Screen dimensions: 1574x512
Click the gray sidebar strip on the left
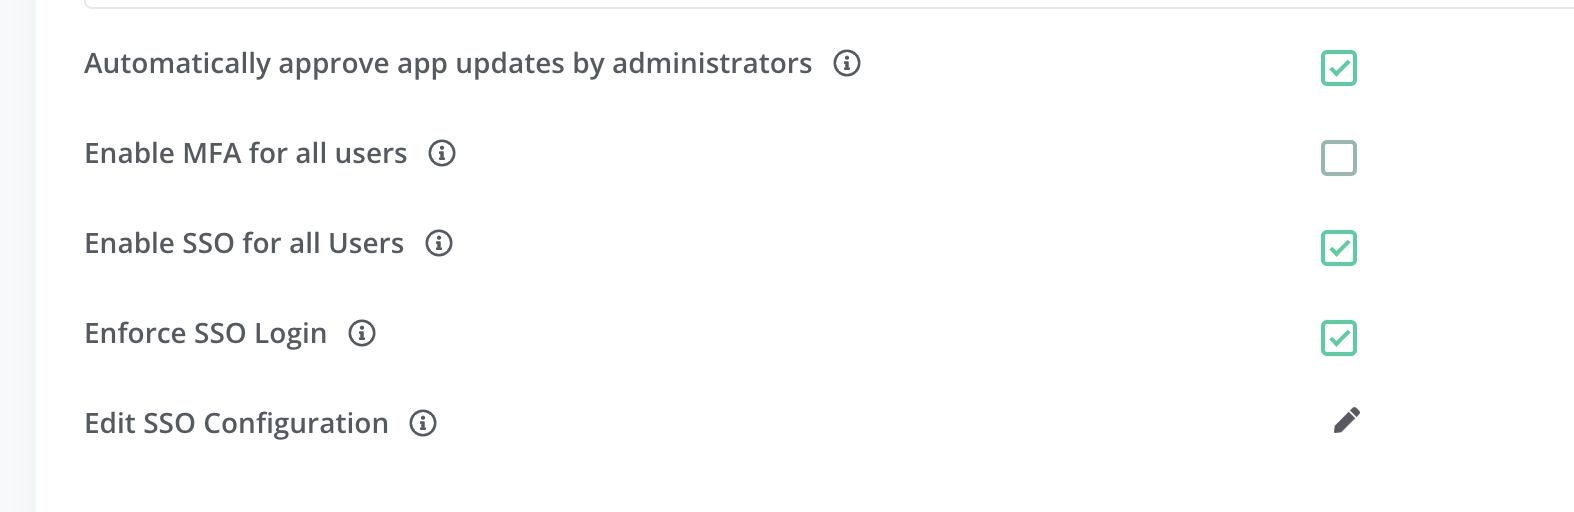17,256
